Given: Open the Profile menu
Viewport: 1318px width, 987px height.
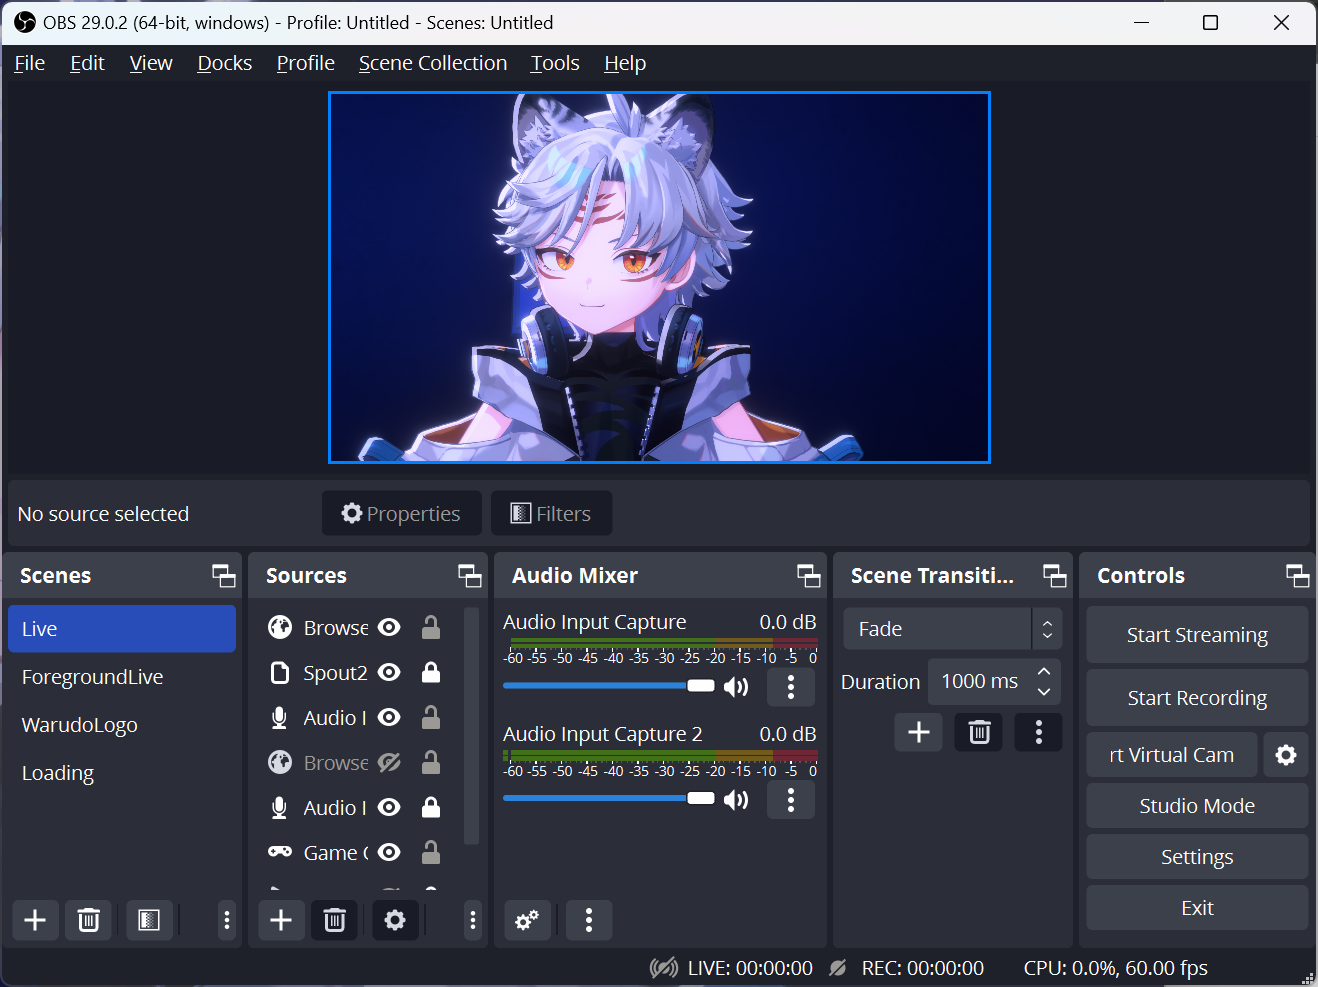Looking at the screenshot, I should [306, 63].
